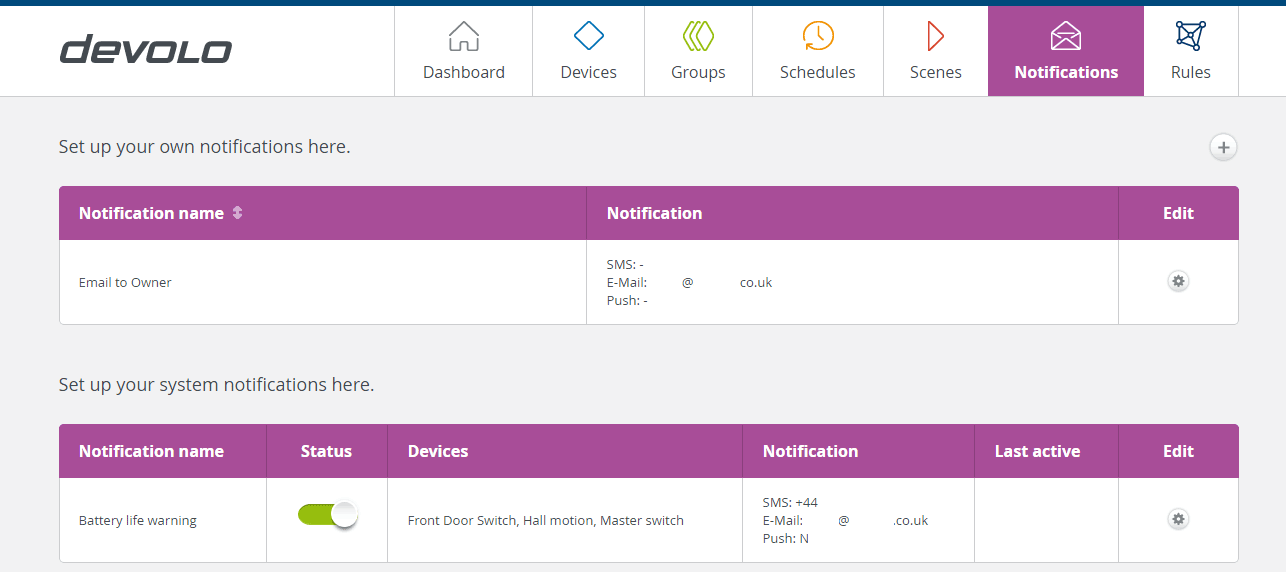Open the Devices diamond icon
This screenshot has height=572, width=1286.
point(588,37)
